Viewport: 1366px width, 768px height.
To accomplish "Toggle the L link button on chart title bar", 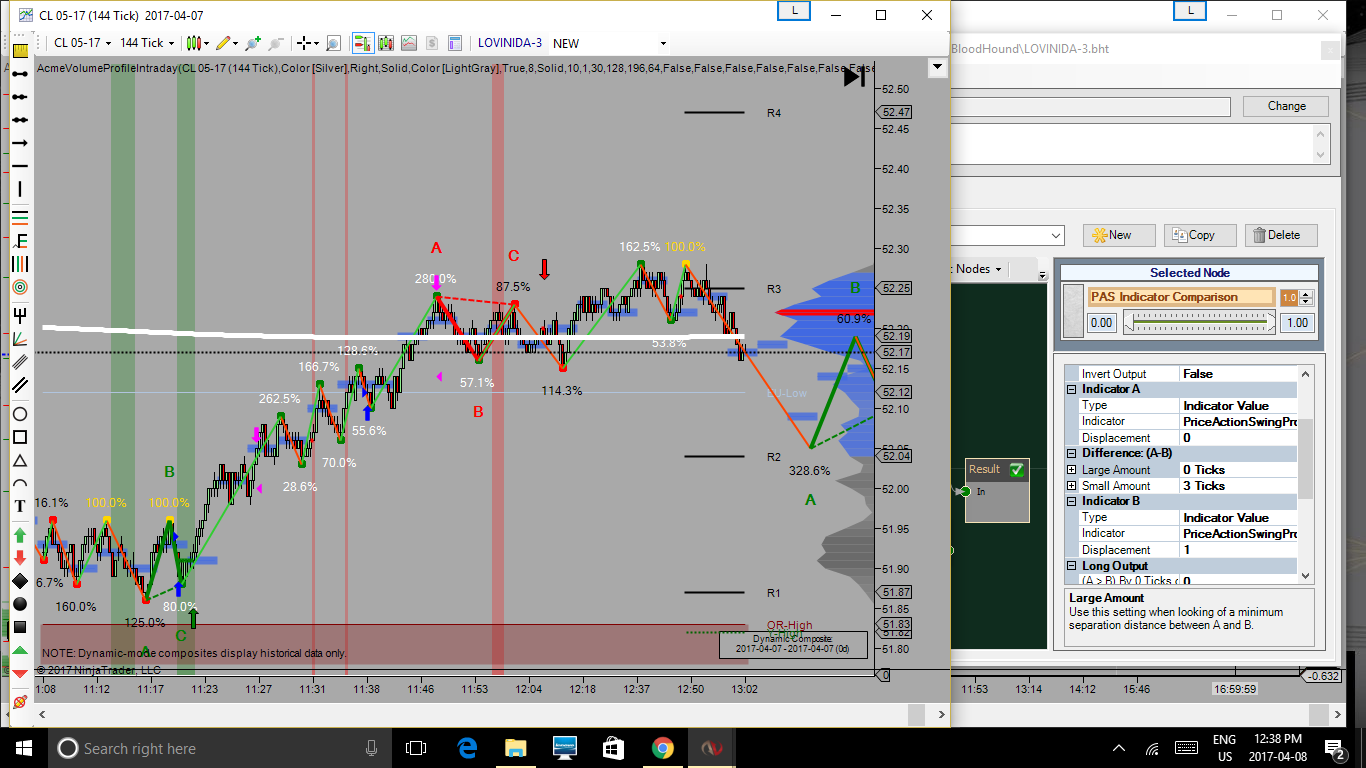I will click(794, 11).
